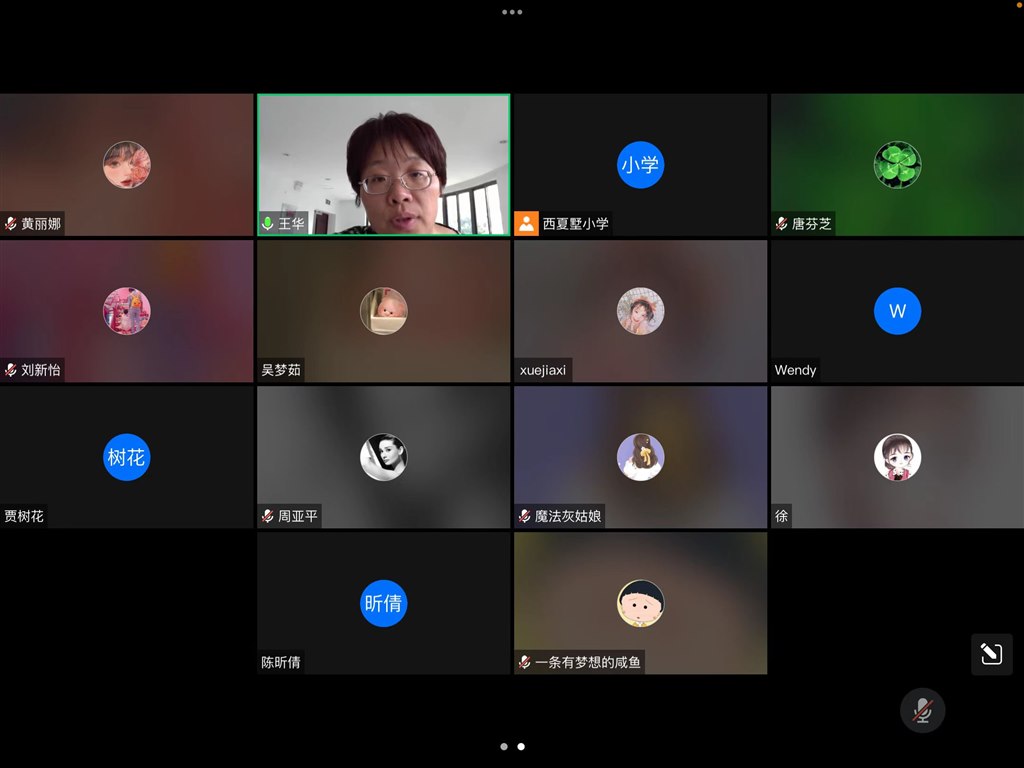1024x768 pixels.
Task: Select 王华's active speaker video tile
Action: point(383,165)
